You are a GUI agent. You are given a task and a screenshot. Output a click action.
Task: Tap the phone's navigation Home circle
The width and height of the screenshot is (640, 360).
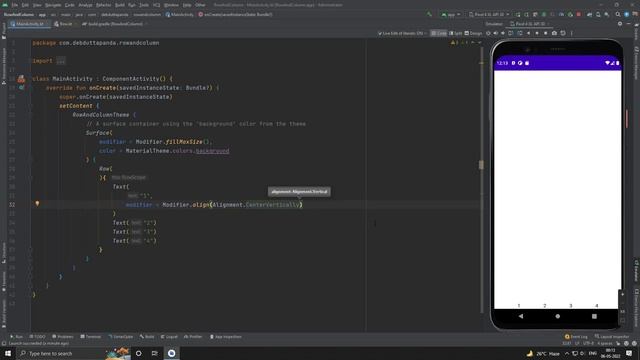click(x=558, y=316)
